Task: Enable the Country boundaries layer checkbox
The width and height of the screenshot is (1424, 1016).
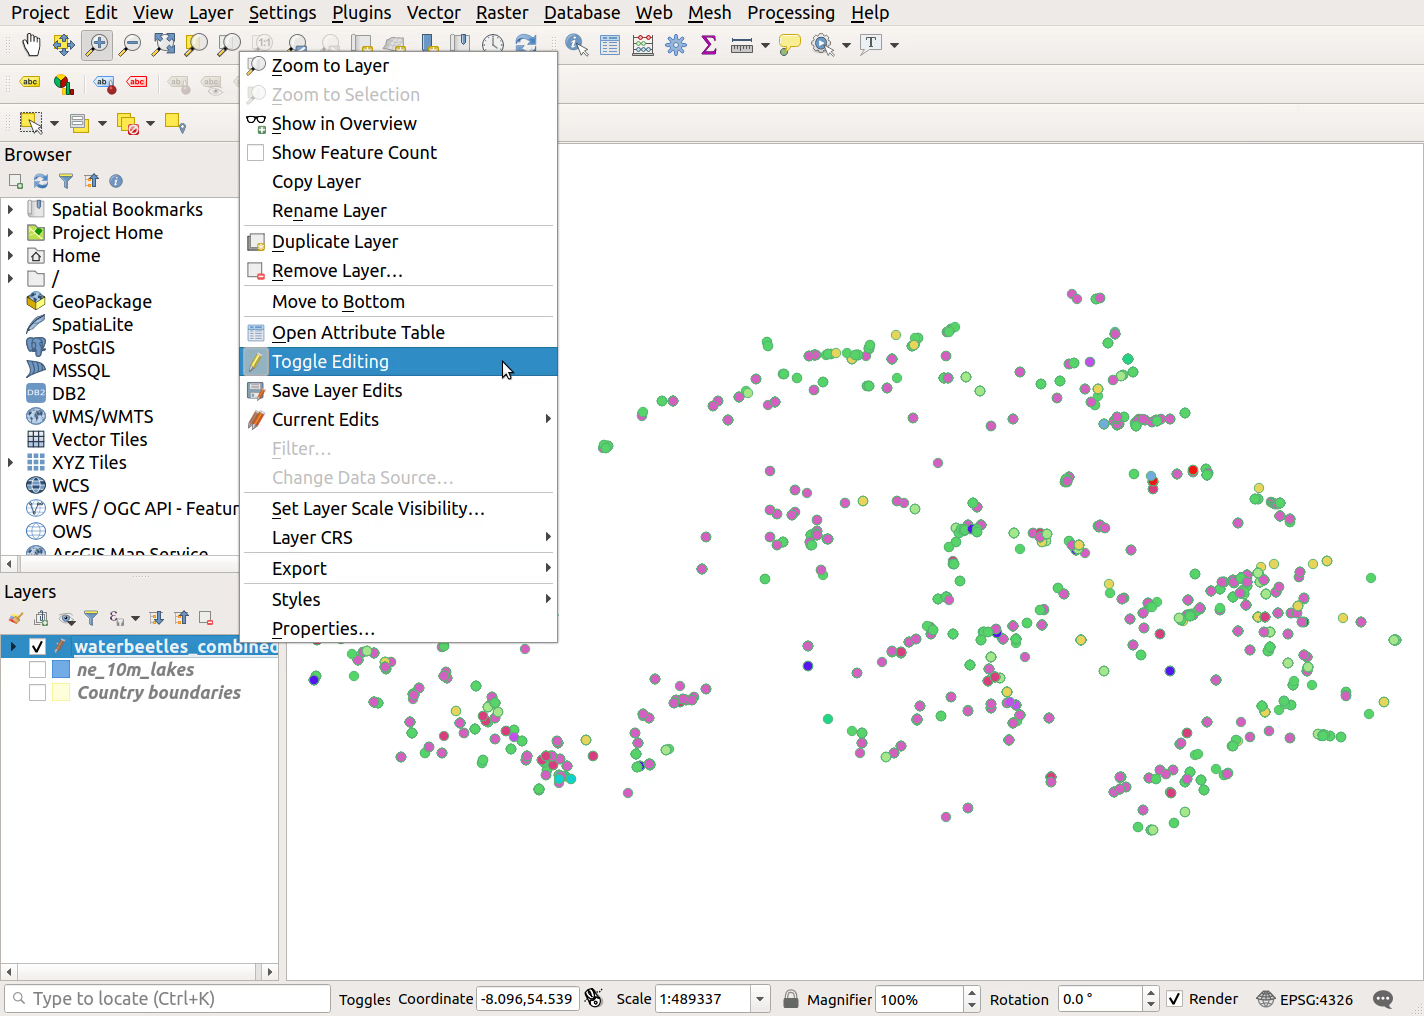Action: click(x=37, y=692)
